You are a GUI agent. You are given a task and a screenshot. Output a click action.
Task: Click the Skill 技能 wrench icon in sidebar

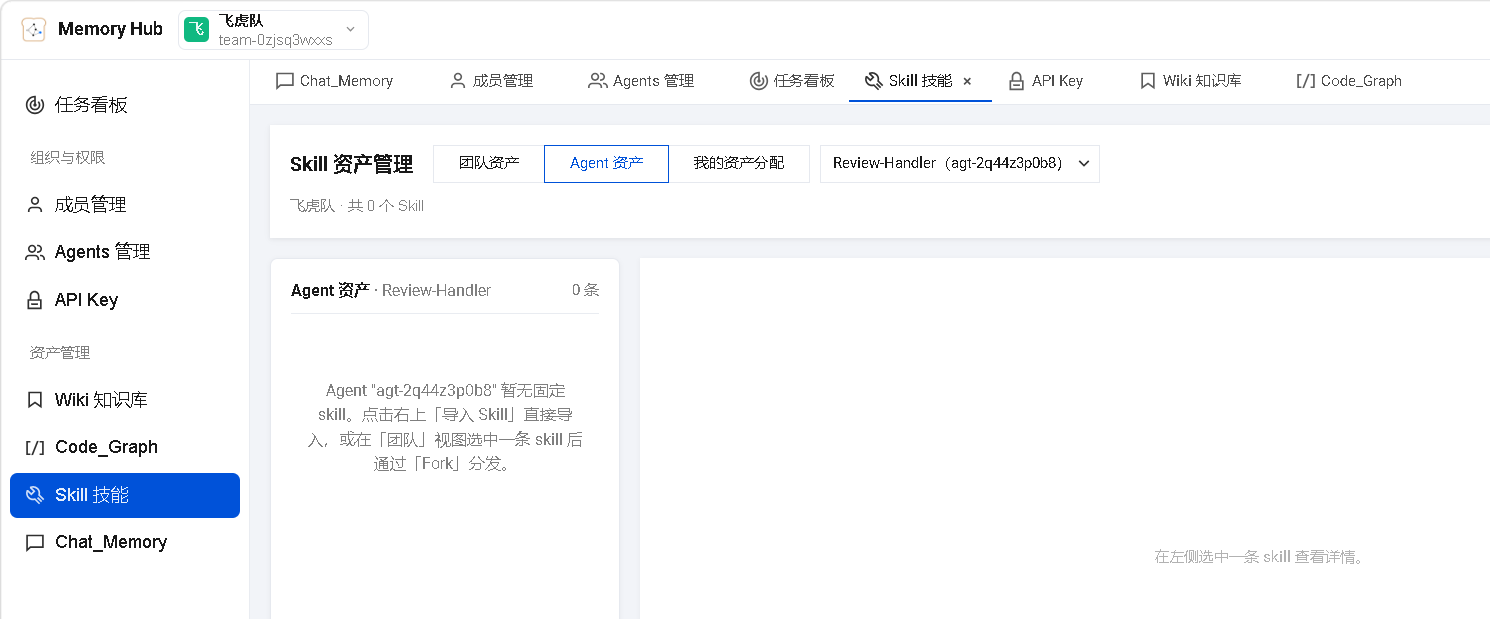(x=35, y=495)
